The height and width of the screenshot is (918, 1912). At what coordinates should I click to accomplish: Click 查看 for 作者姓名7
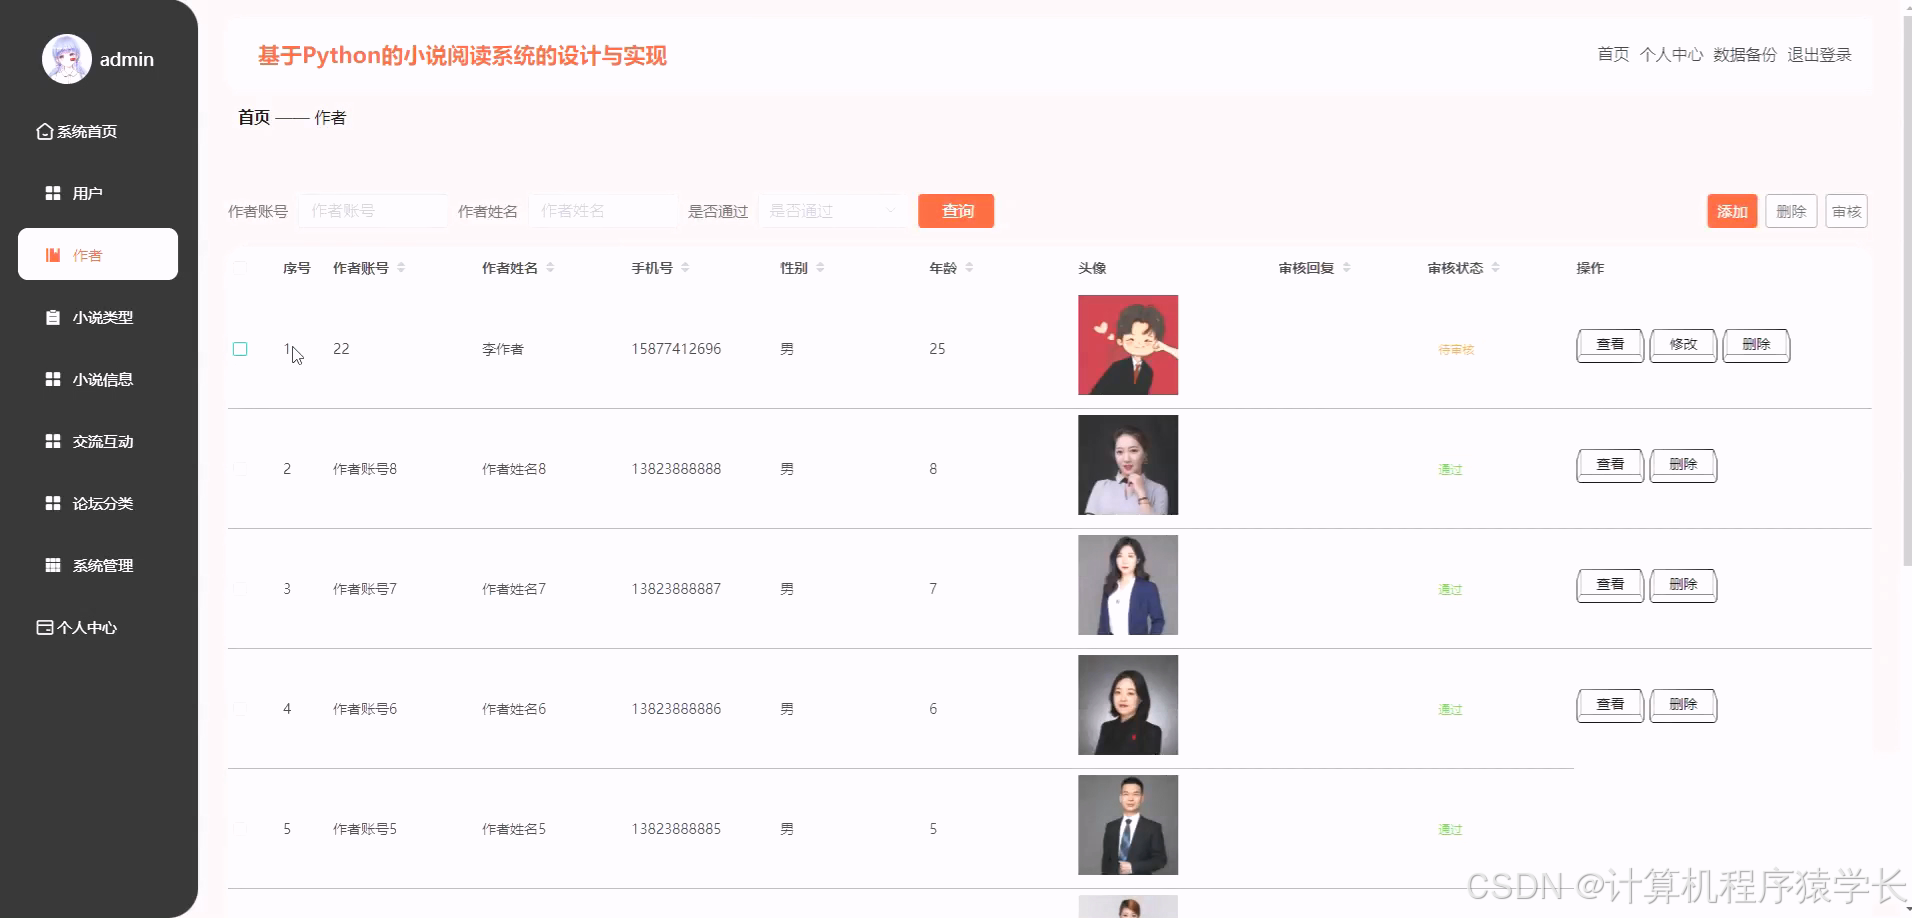pos(1610,585)
